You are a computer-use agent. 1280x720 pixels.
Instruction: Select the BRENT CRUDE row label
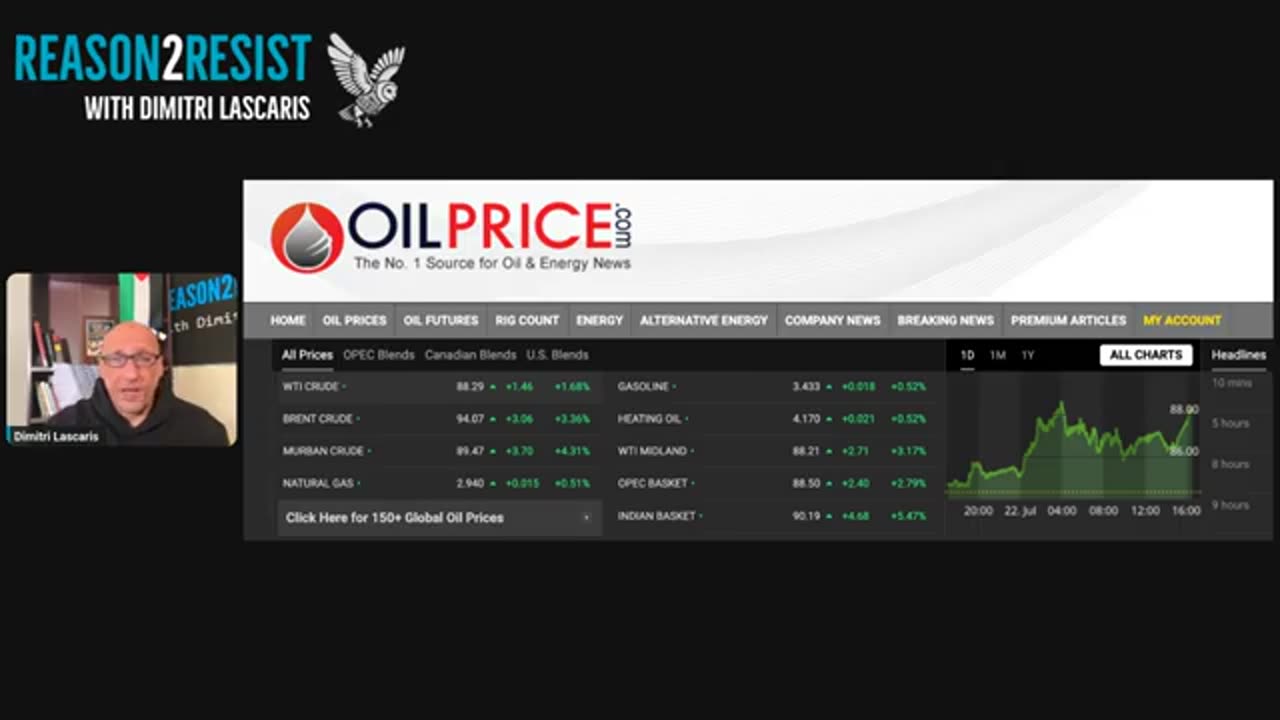point(318,419)
